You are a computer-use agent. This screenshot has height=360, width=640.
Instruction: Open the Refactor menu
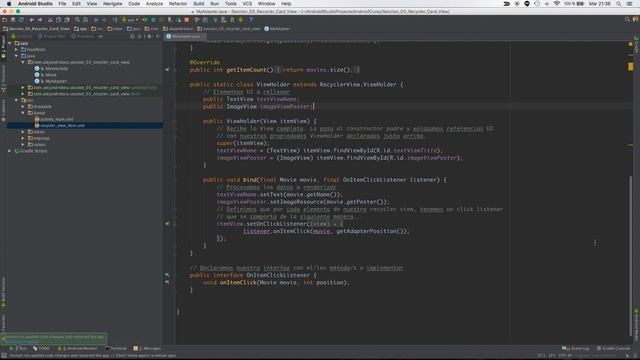pyautogui.click(x=178, y=4)
